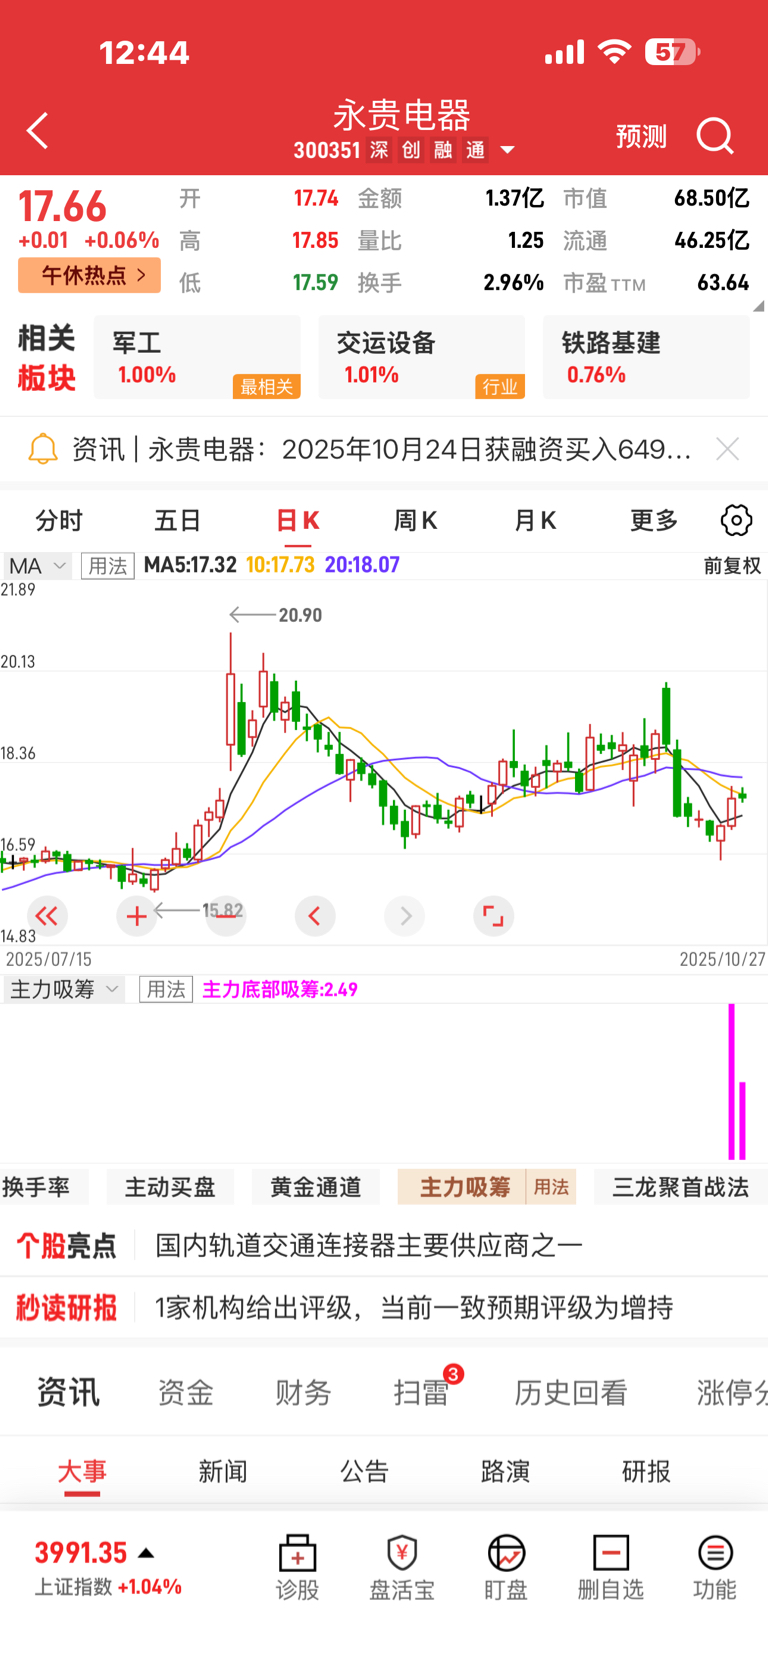Viewport: 768px width, 1665px height.
Task: Open the 午休热点 orange button
Action: point(89,274)
